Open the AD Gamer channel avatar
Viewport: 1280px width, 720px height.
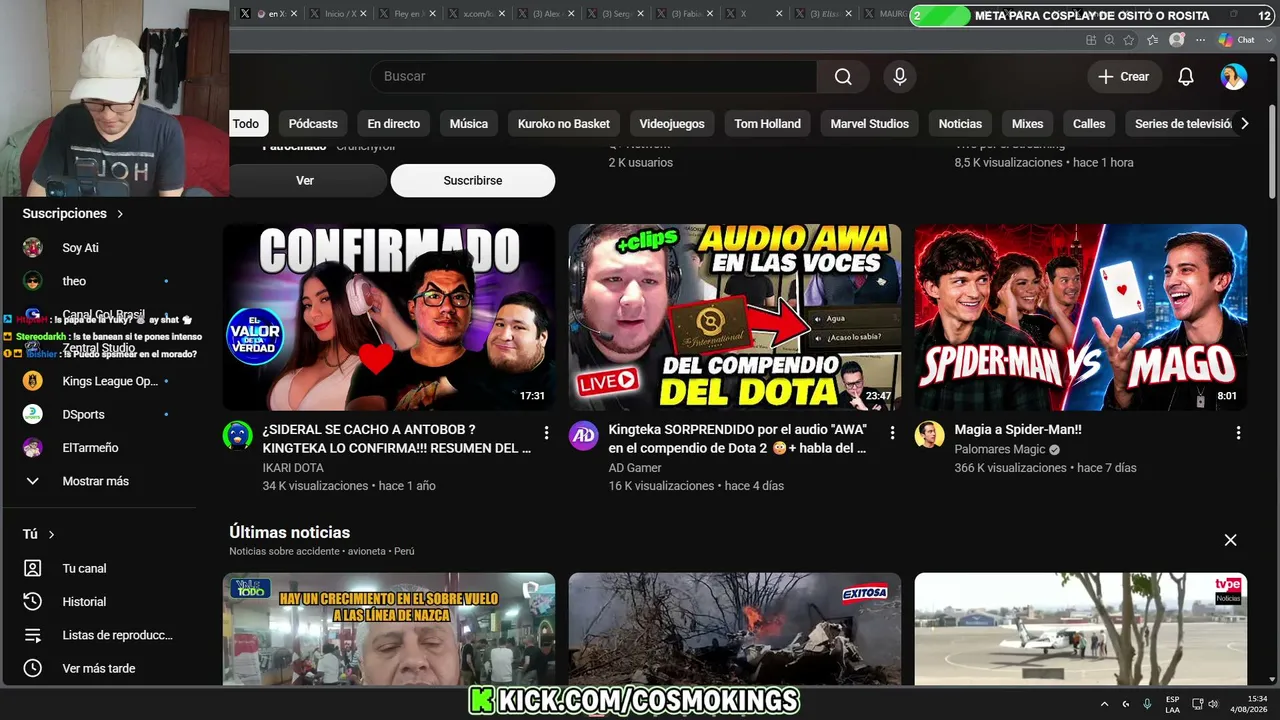click(584, 435)
